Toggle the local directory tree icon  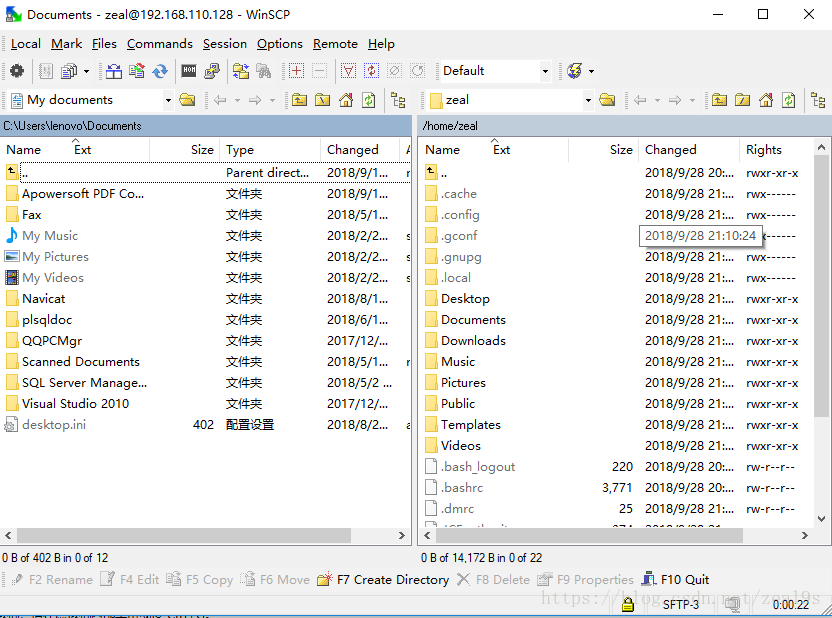pos(398,100)
